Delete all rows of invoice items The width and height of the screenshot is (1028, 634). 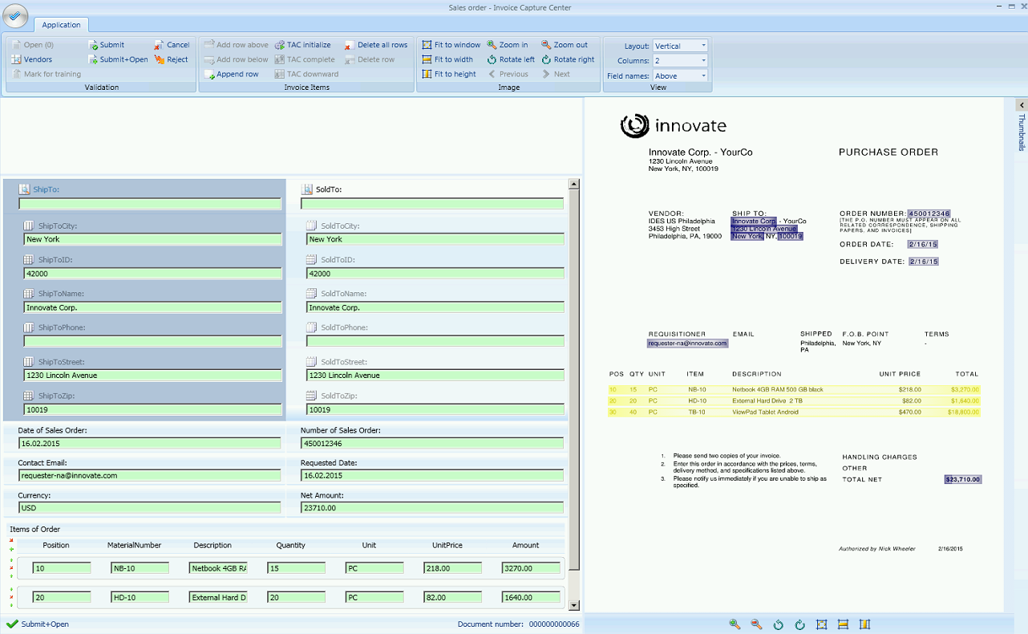(x=376, y=45)
